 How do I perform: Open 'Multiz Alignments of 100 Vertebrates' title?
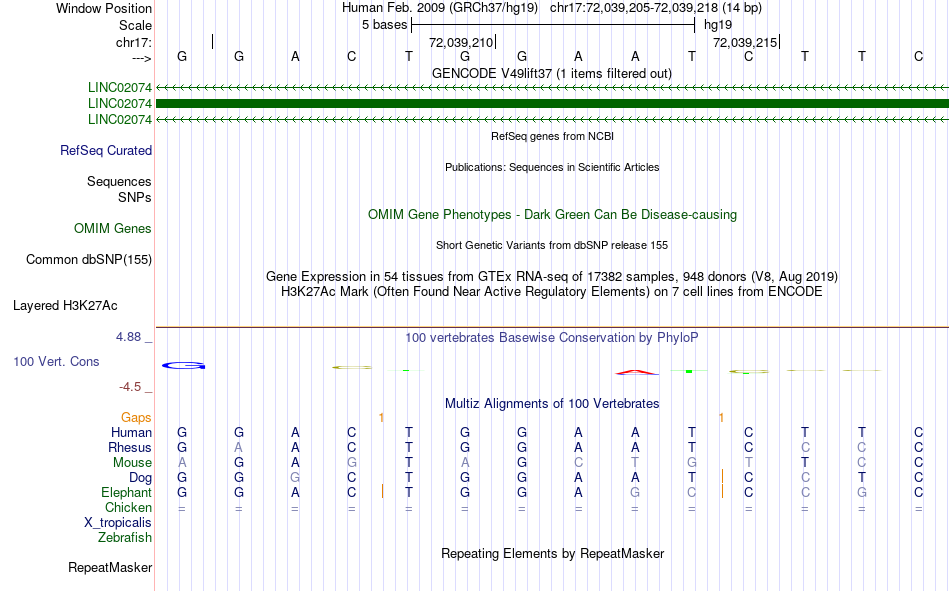pos(552,404)
